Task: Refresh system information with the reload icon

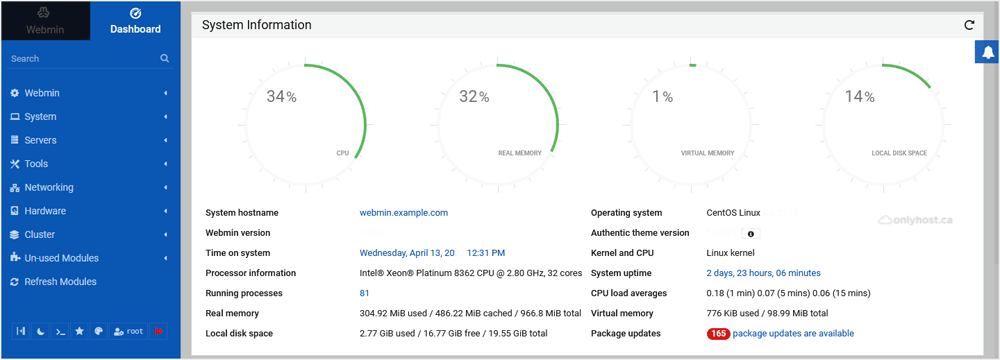Action: tap(969, 25)
